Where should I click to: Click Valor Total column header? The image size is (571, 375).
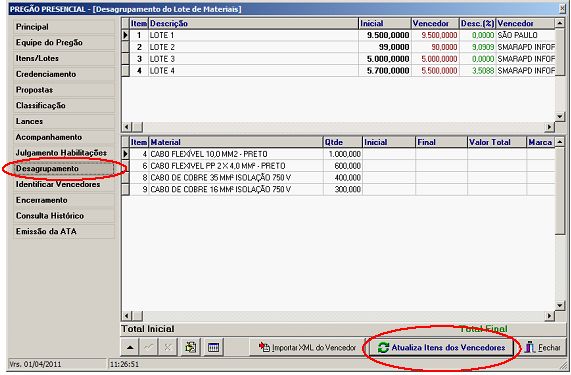click(x=497, y=142)
